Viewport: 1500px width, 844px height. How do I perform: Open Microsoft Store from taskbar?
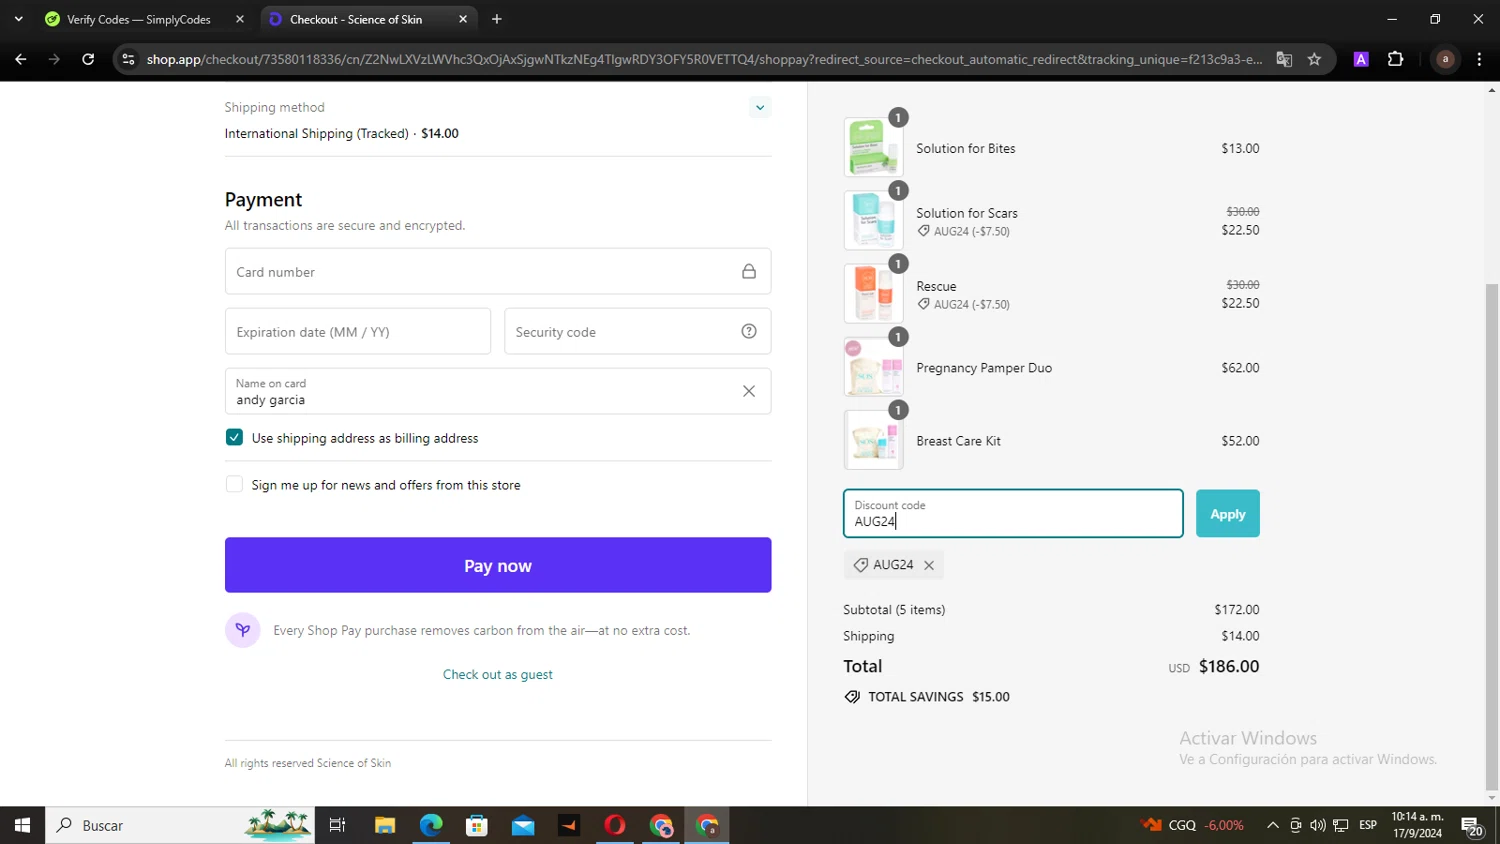pos(477,825)
